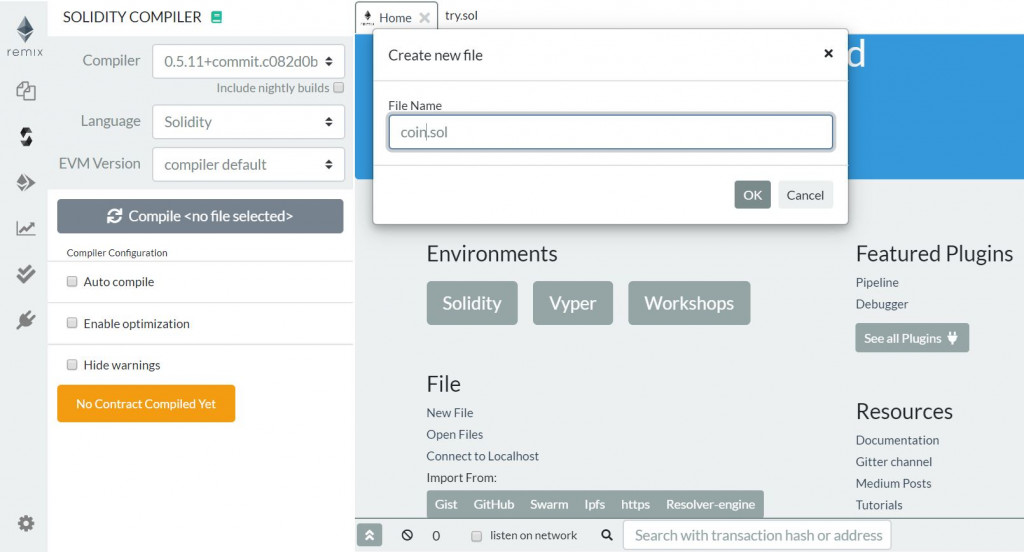The height and width of the screenshot is (552, 1024).
Task: Click the Compile <no file selected> button
Action: (200, 216)
